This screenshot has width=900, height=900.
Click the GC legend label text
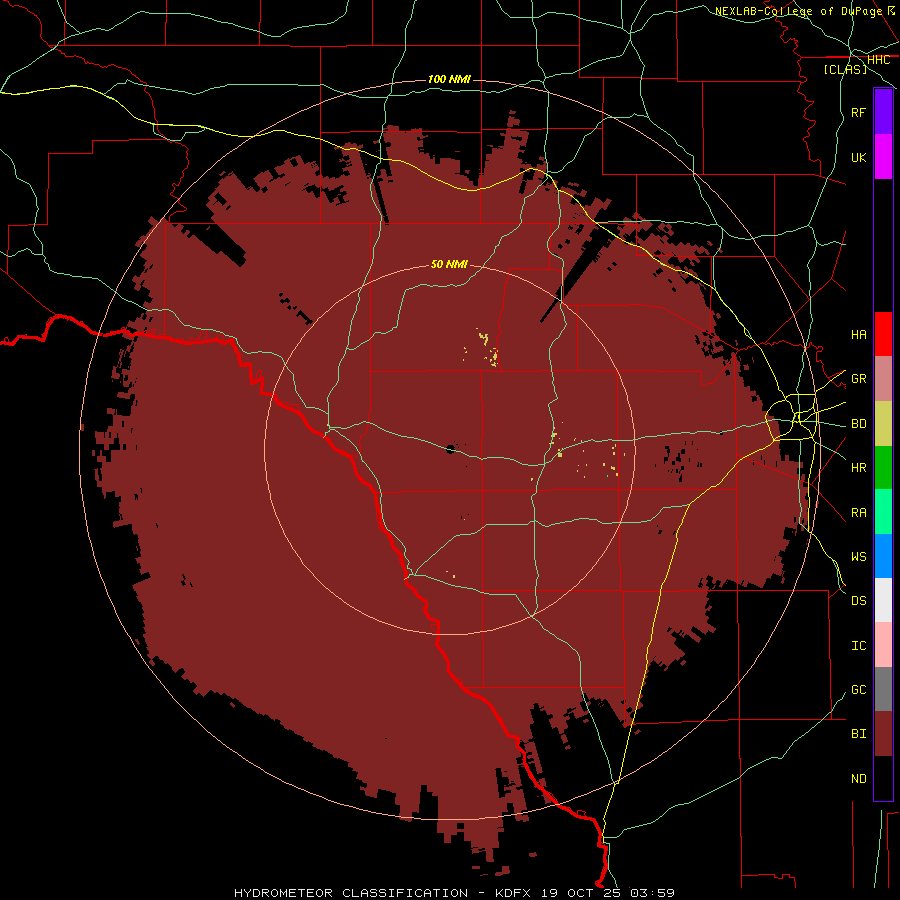(859, 690)
